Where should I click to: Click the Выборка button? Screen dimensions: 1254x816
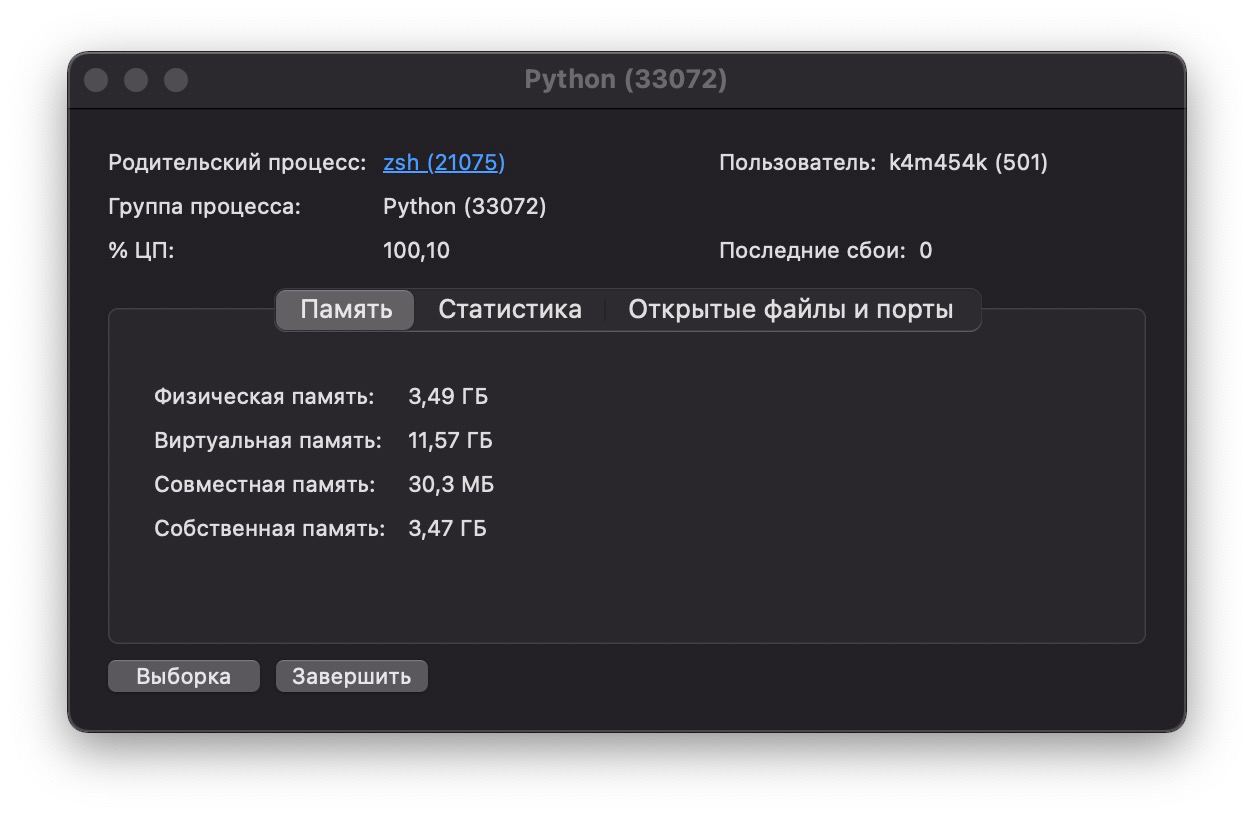point(184,676)
